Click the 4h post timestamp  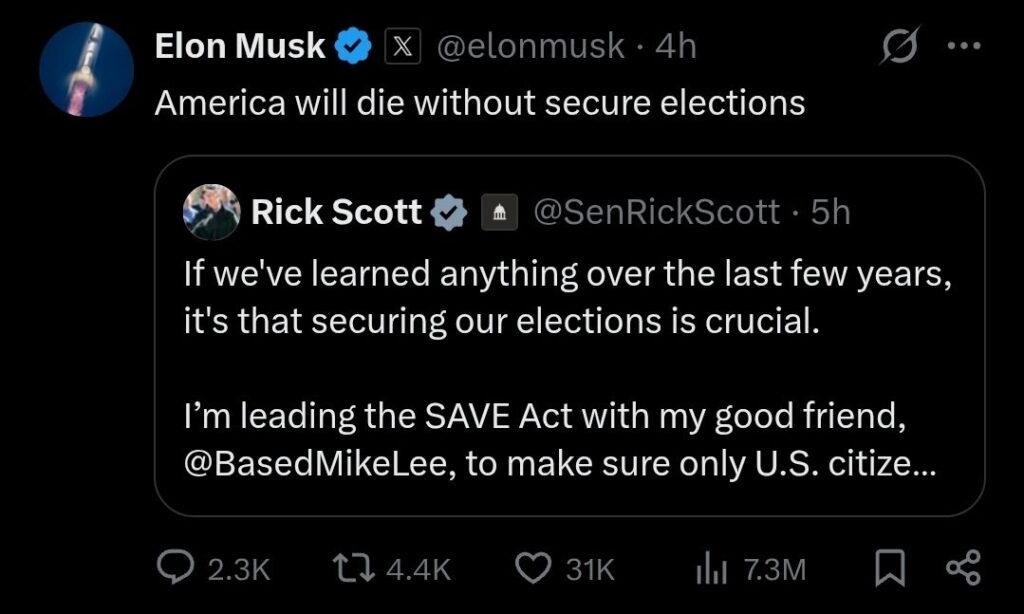coord(675,46)
